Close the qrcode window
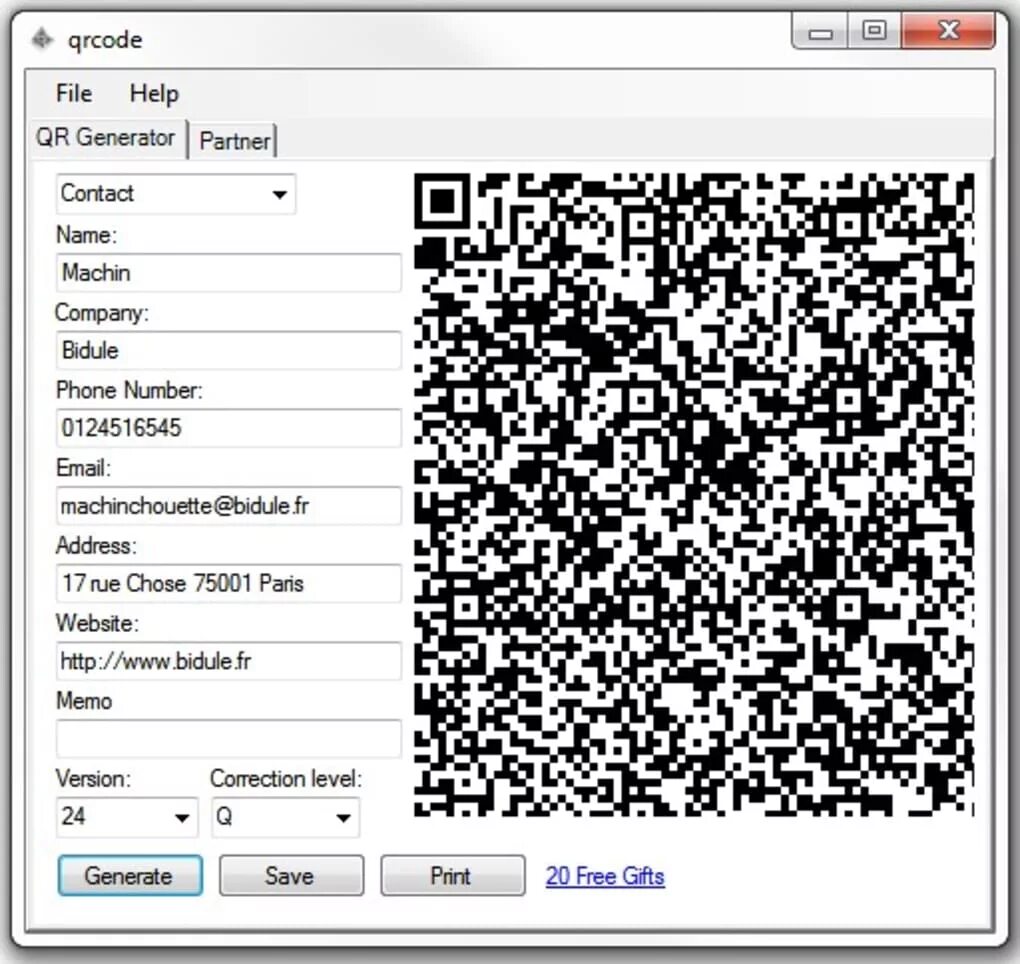Screen dimensions: 1020x964 pyautogui.click(x=948, y=31)
